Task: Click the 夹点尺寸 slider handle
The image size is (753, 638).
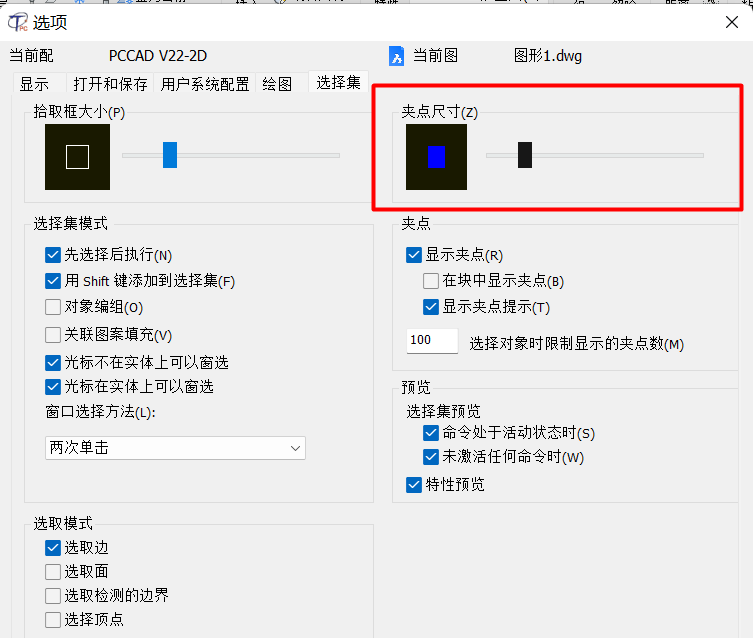Action: click(x=525, y=155)
